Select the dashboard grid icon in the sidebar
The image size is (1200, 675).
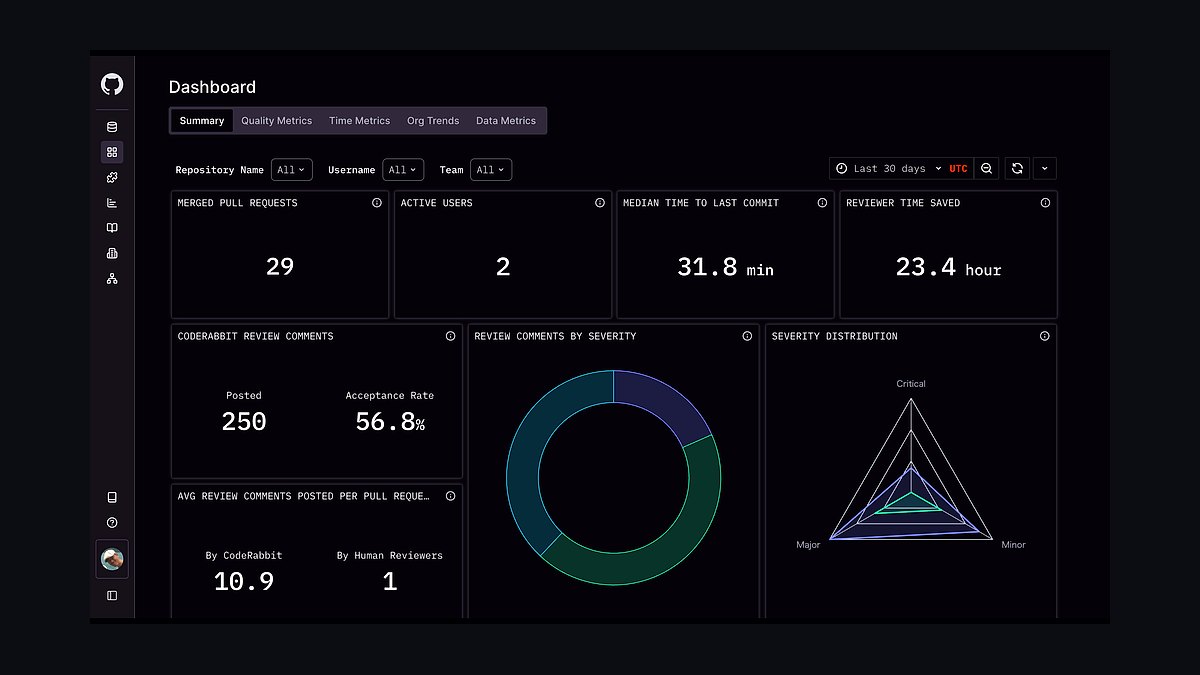pyautogui.click(x=112, y=152)
